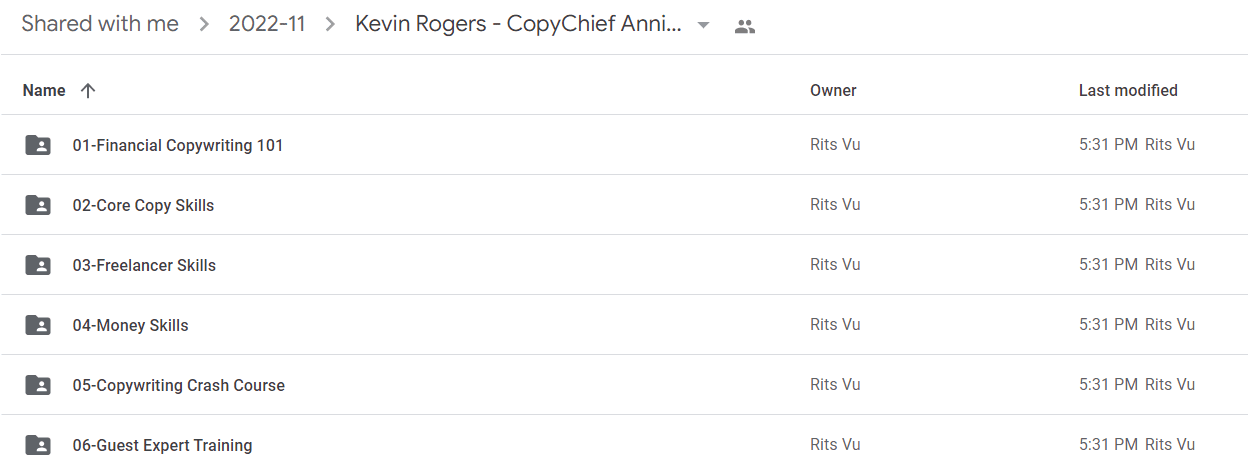Image resolution: width=1248 pixels, height=467 pixels.
Task: Go to Shared with me breadcrumb
Action: (x=100, y=24)
